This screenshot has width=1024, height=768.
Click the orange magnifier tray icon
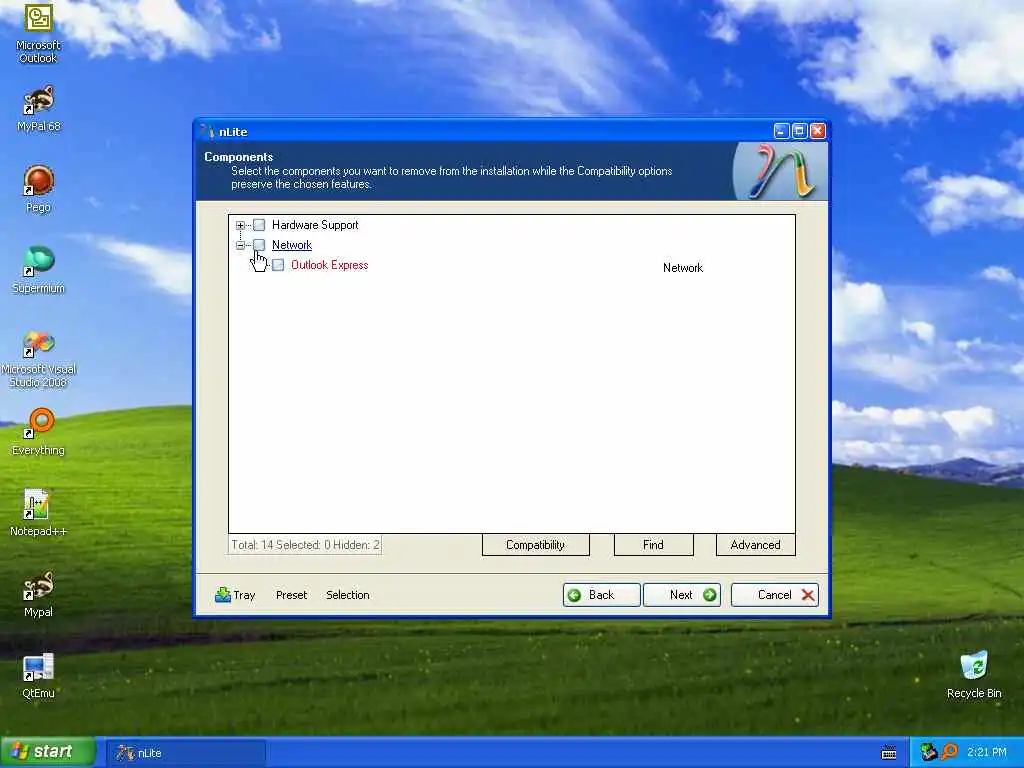(x=950, y=752)
